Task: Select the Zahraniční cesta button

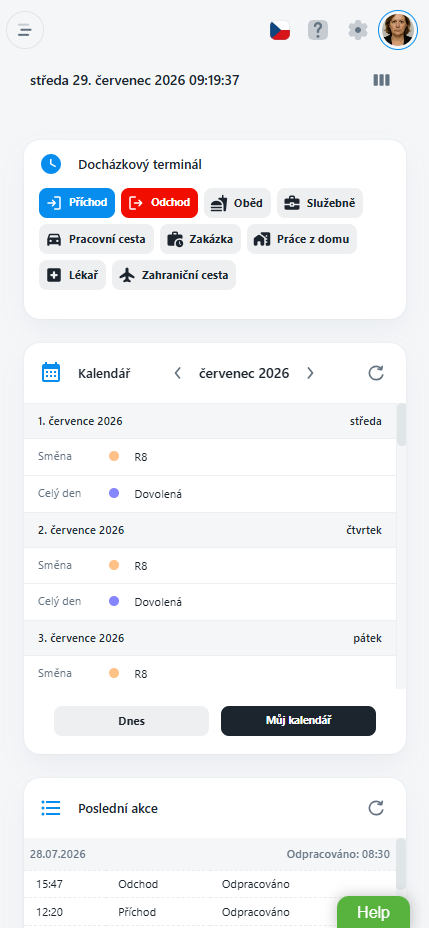Action: (174, 275)
